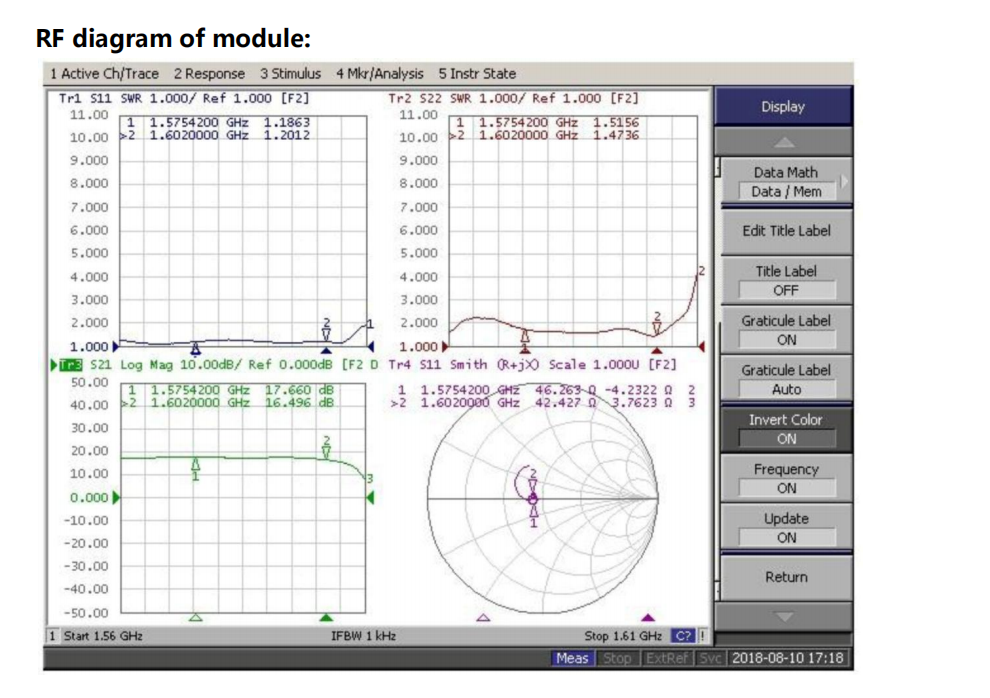Click the greyed Stop indicator next to Meas

(617, 658)
